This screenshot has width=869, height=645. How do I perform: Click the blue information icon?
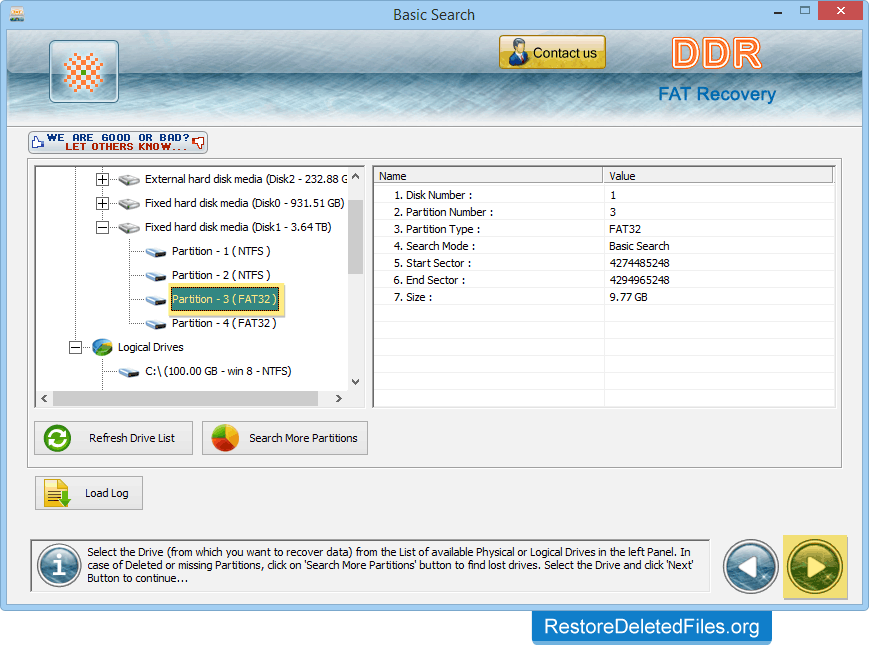pyautogui.click(x=59, y=566)
